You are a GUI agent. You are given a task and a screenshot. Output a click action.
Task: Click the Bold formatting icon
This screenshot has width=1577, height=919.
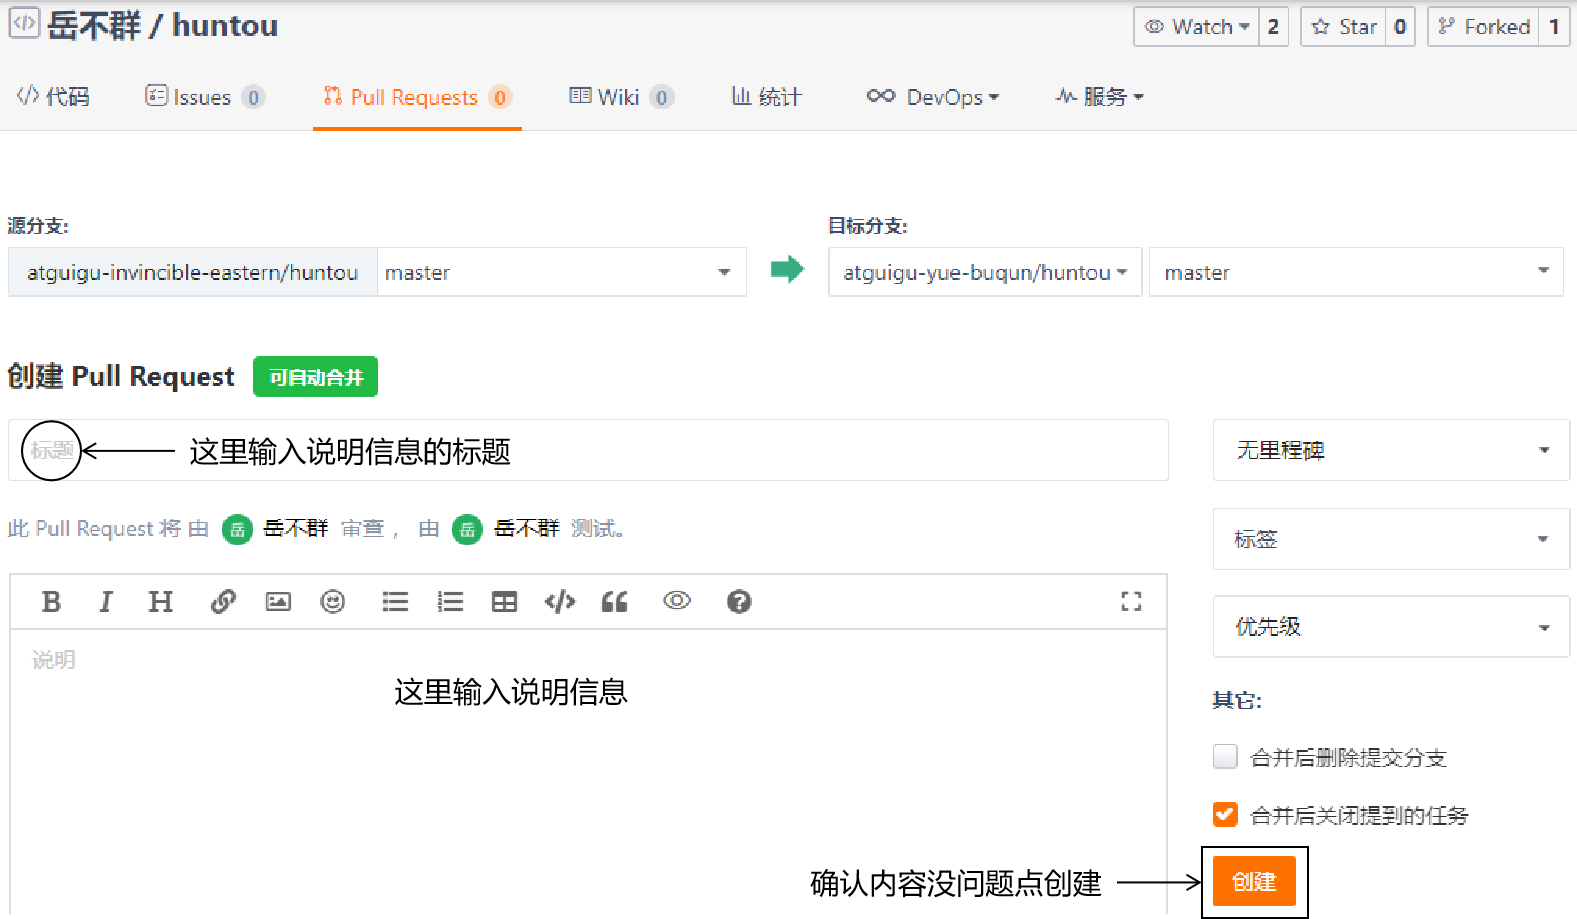pos(52,601)
